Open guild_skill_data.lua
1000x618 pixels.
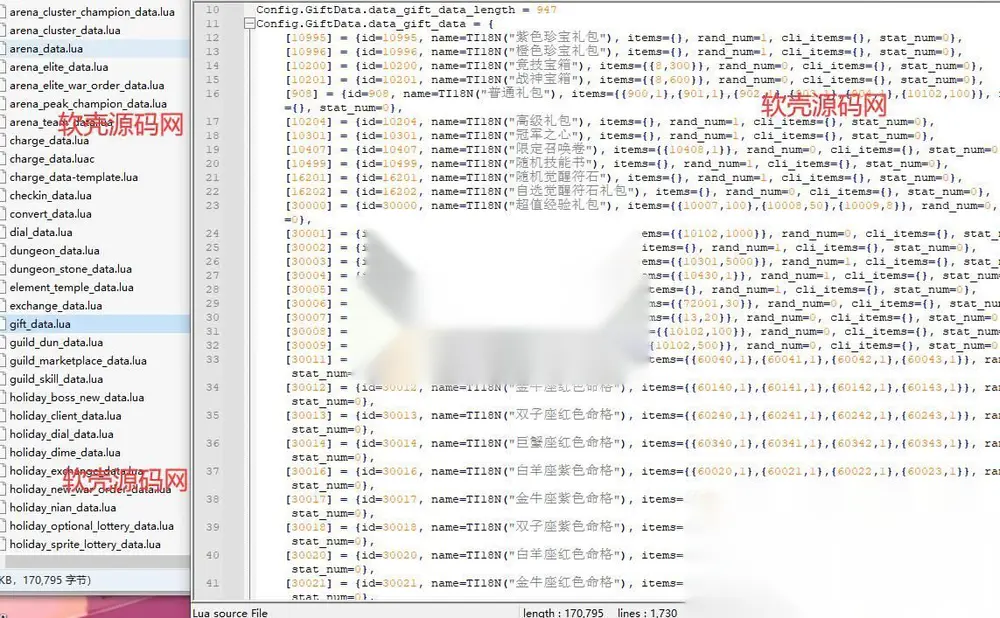coord(56,379)
